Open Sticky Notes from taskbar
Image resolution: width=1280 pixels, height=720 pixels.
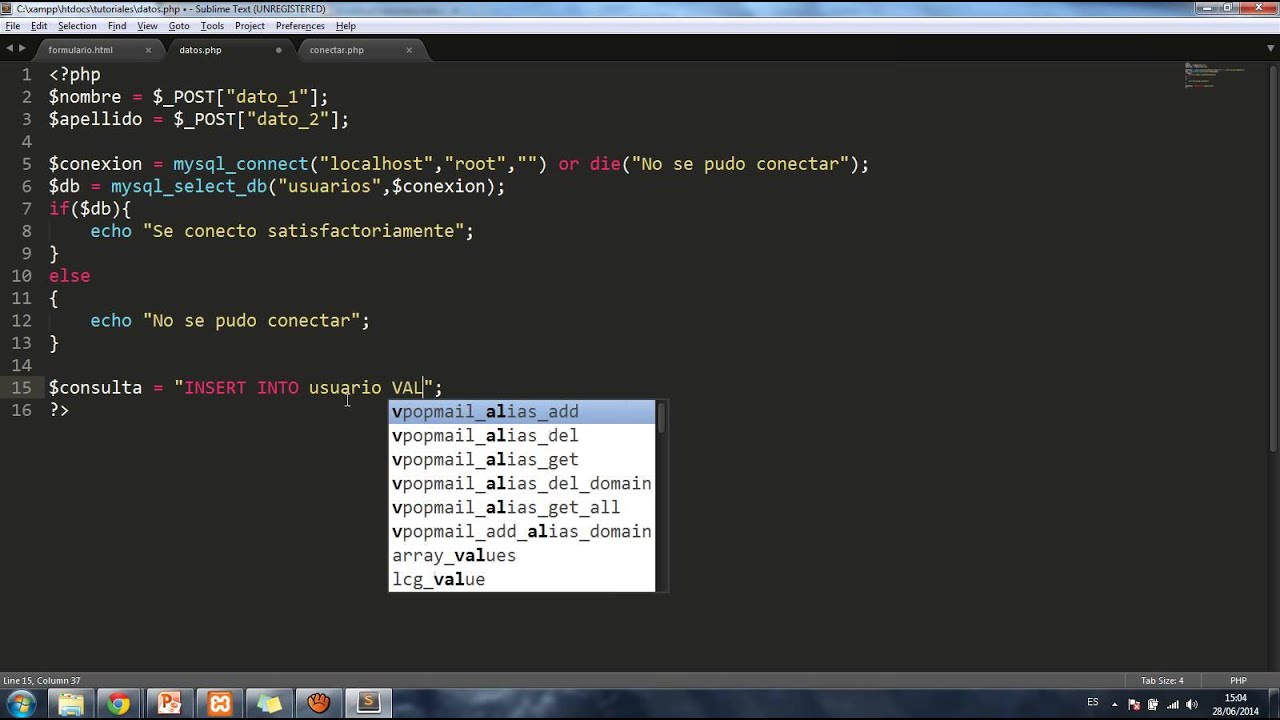coord(269,704)
